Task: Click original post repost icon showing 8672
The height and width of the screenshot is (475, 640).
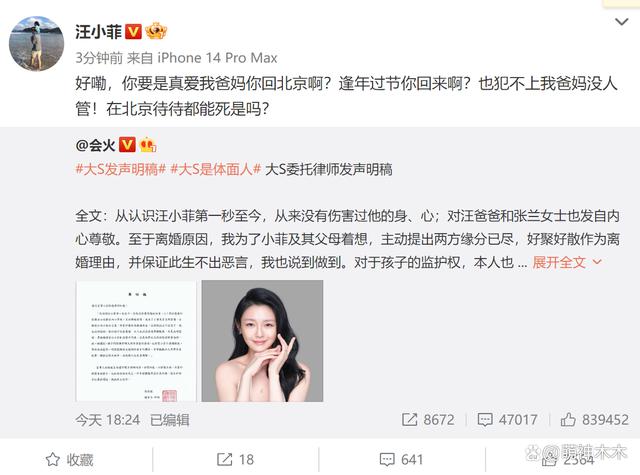Action: (x=428, y=420)
